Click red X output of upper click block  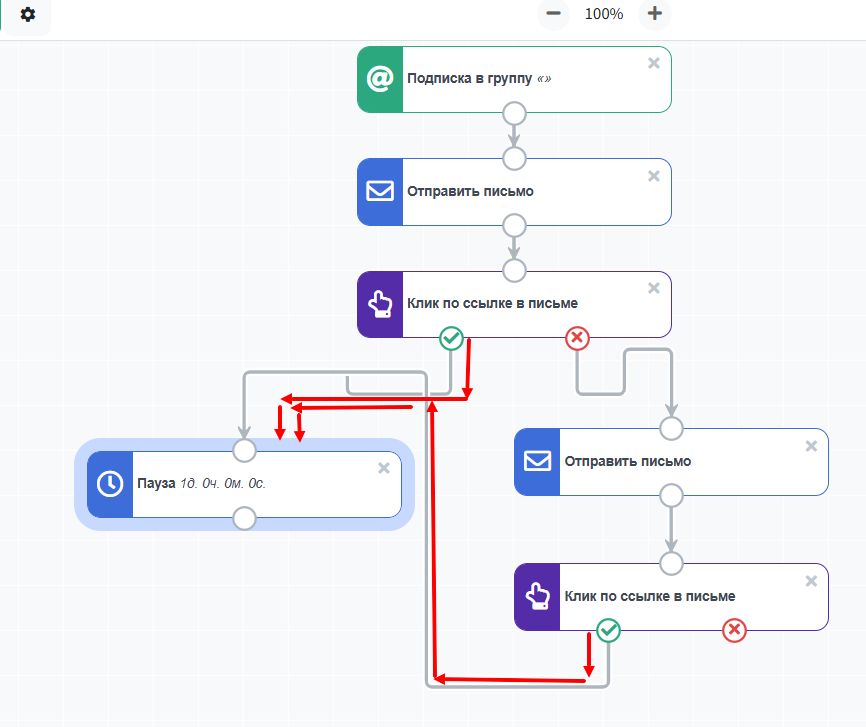[577, 339]
